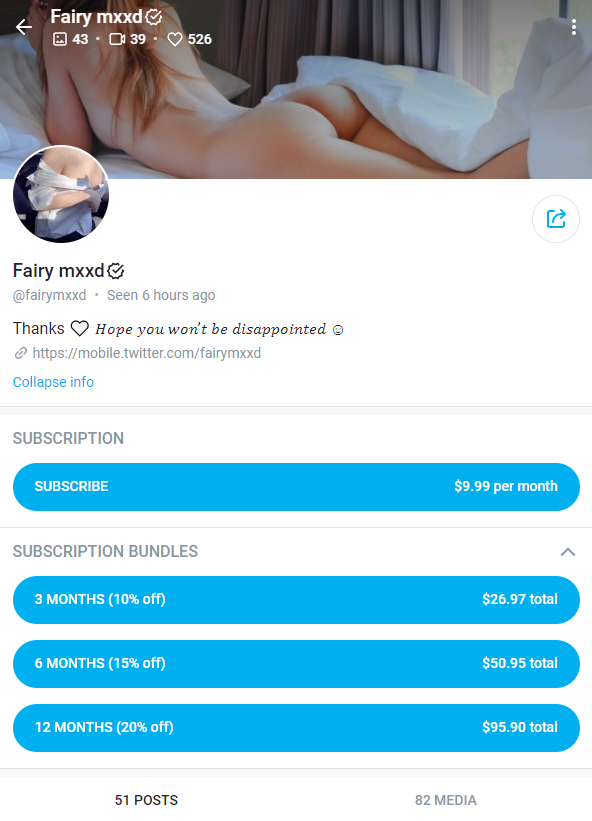592x821 pixels.
Task: Open the mobile.twitter.com/fairymxxd link
Action: point(147,353)
